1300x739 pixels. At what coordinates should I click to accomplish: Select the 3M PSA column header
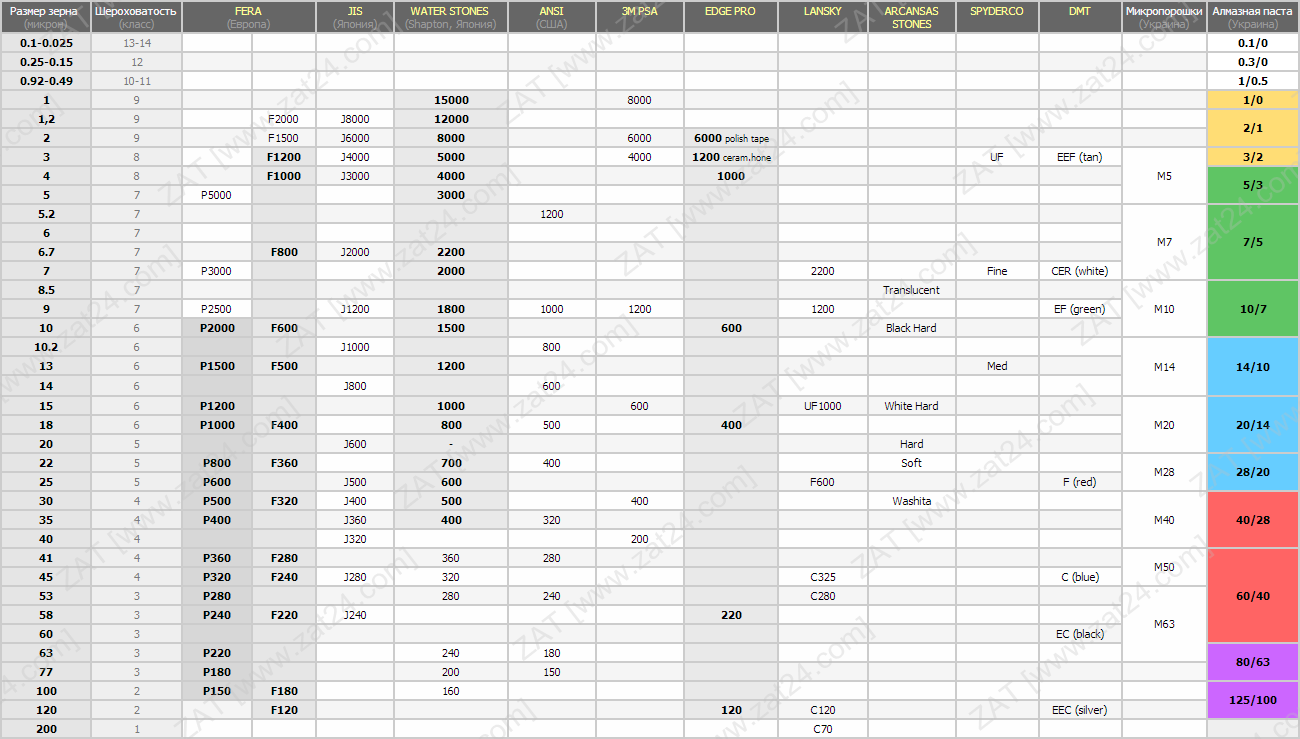tap(640, 17)
